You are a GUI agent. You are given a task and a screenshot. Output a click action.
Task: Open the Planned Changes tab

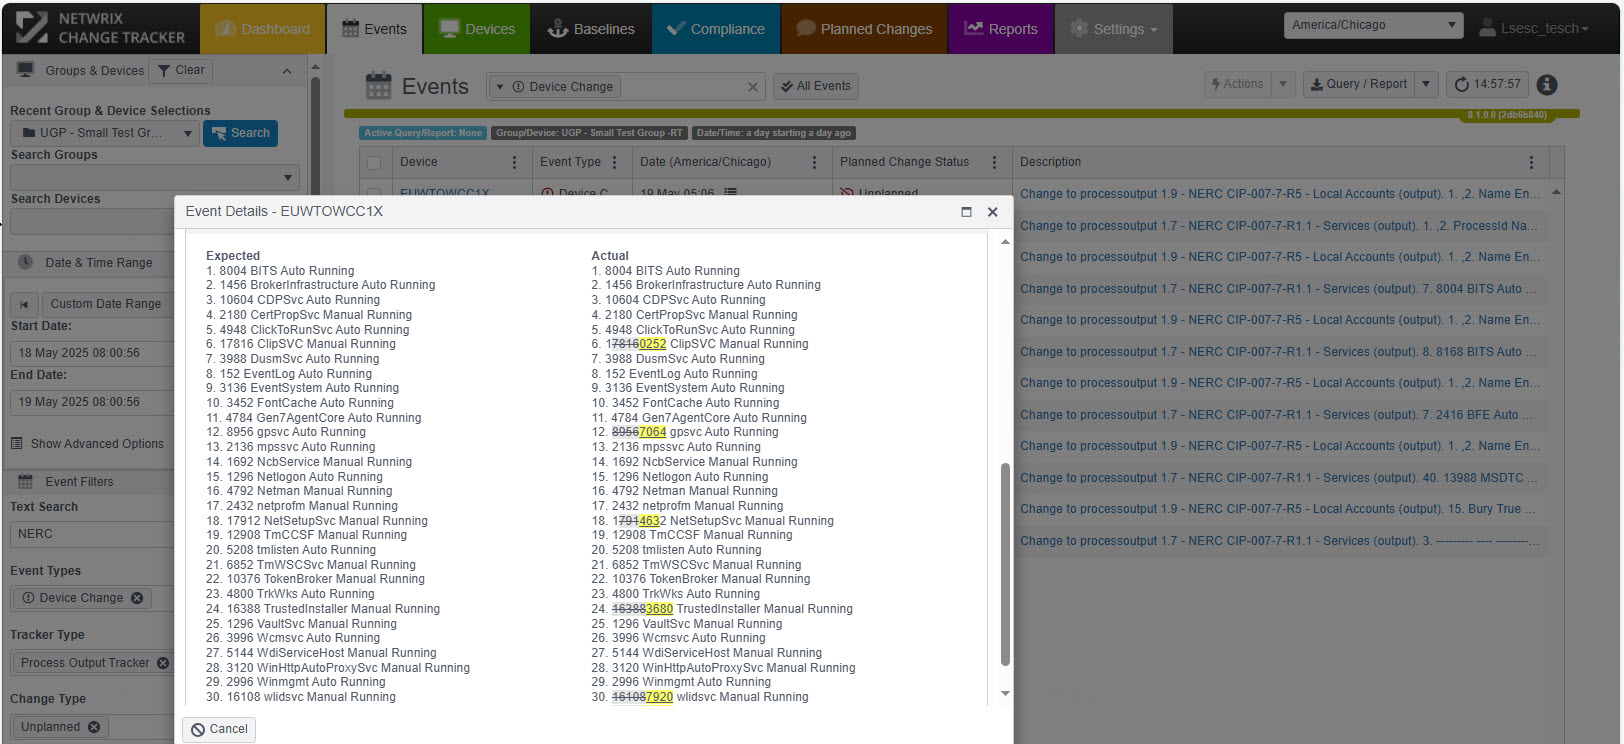[864, 29]
